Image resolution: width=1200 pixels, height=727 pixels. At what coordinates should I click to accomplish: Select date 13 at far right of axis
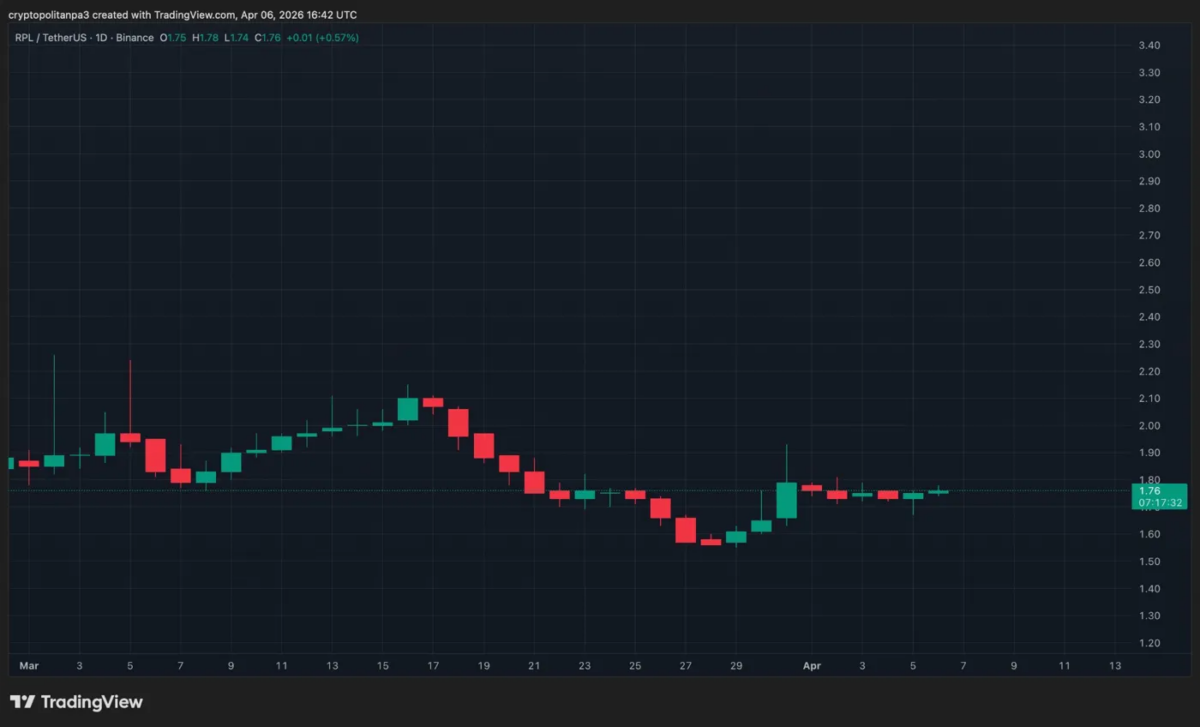point(1115,665)
